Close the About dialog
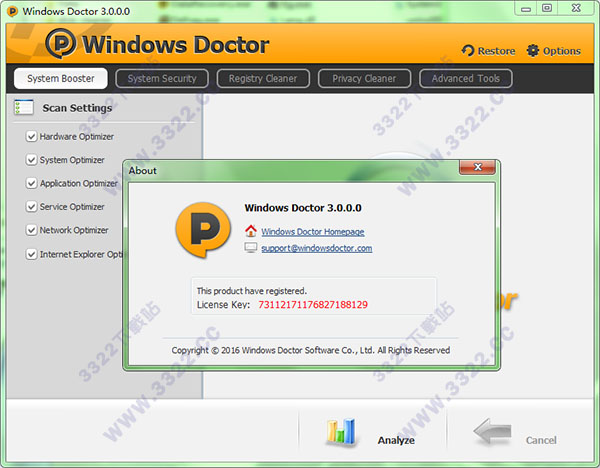600x468 pixels. [478, 167]
